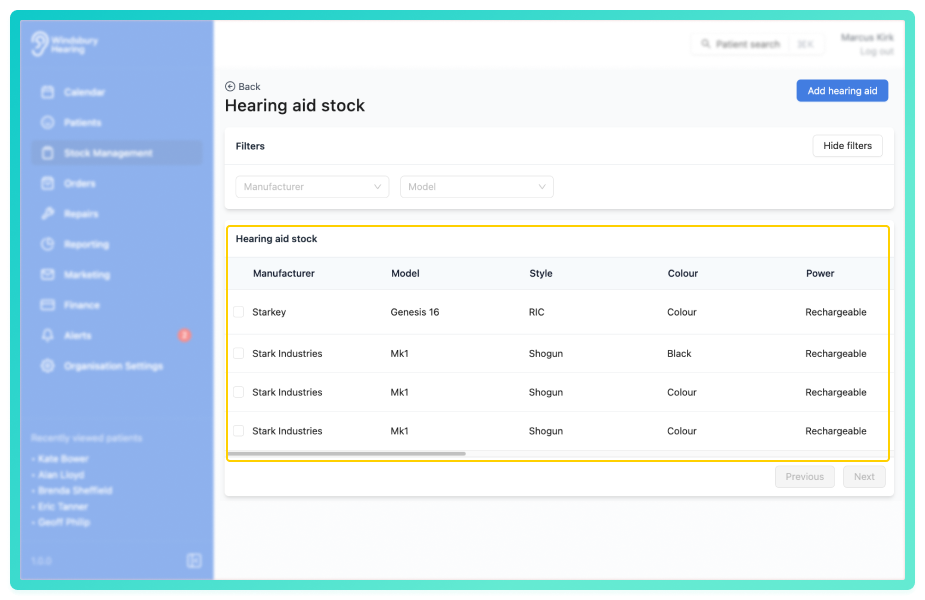Click the Hide filters button

[847, 146]
